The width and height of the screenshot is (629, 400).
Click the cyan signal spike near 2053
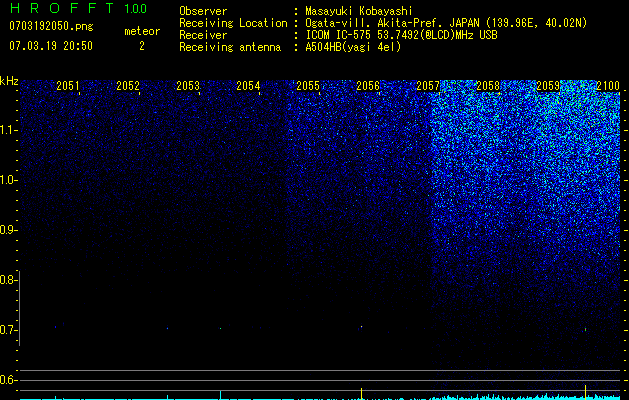coord(220,395)
